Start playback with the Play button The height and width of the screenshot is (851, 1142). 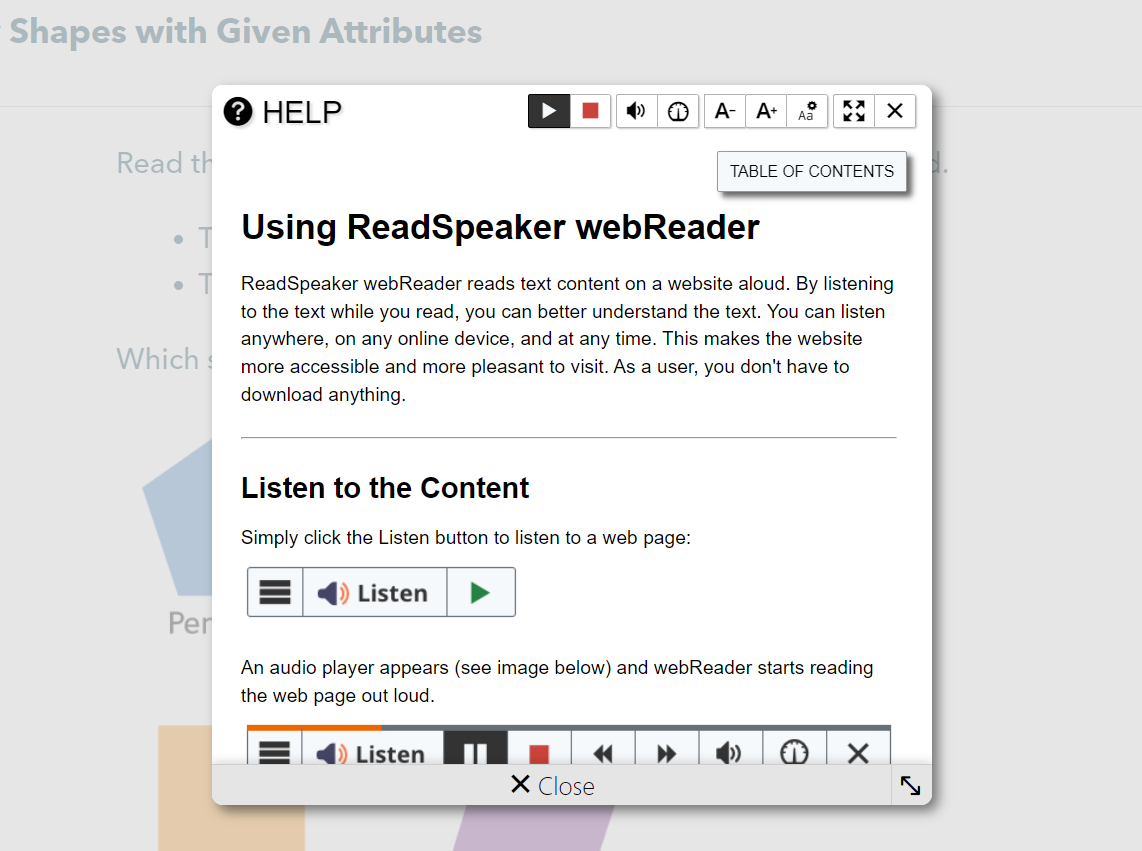point(548,111)
